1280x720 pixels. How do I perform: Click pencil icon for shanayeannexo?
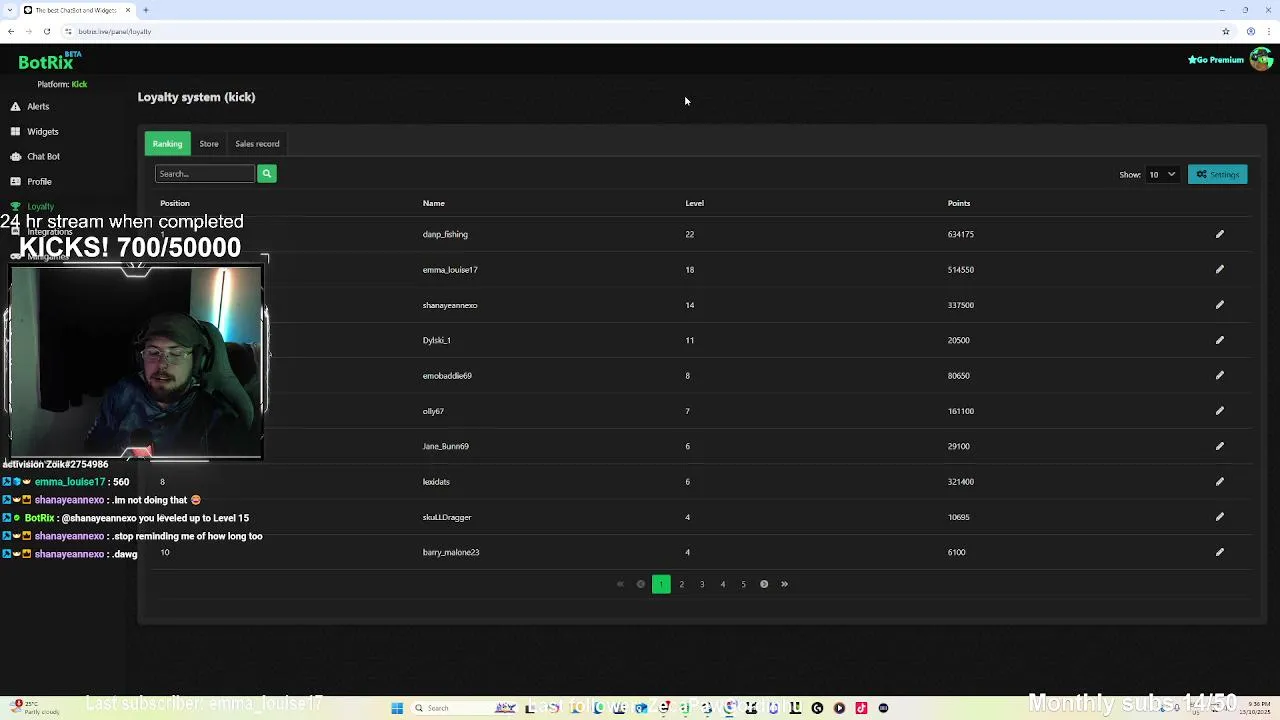(x=1219, y=305)
